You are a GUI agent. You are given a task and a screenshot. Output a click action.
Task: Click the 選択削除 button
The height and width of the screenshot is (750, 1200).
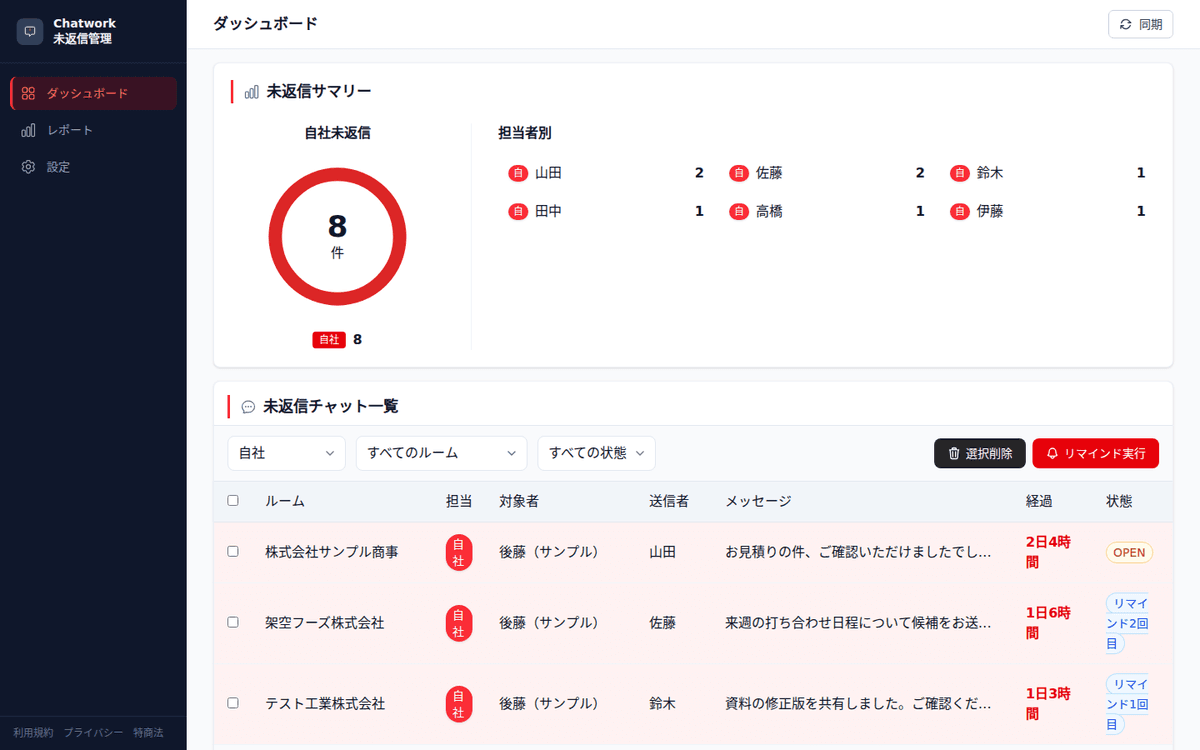(x=980, y=453)
